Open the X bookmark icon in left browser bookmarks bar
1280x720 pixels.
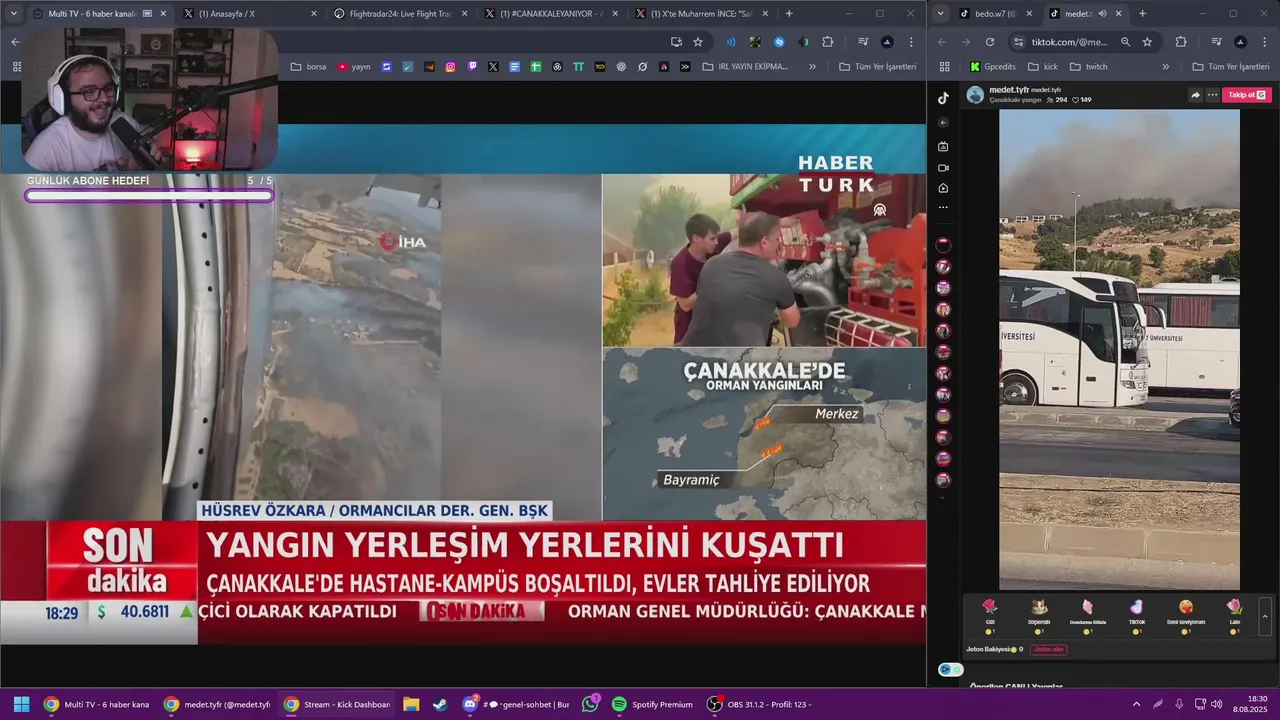click(493, 67)
